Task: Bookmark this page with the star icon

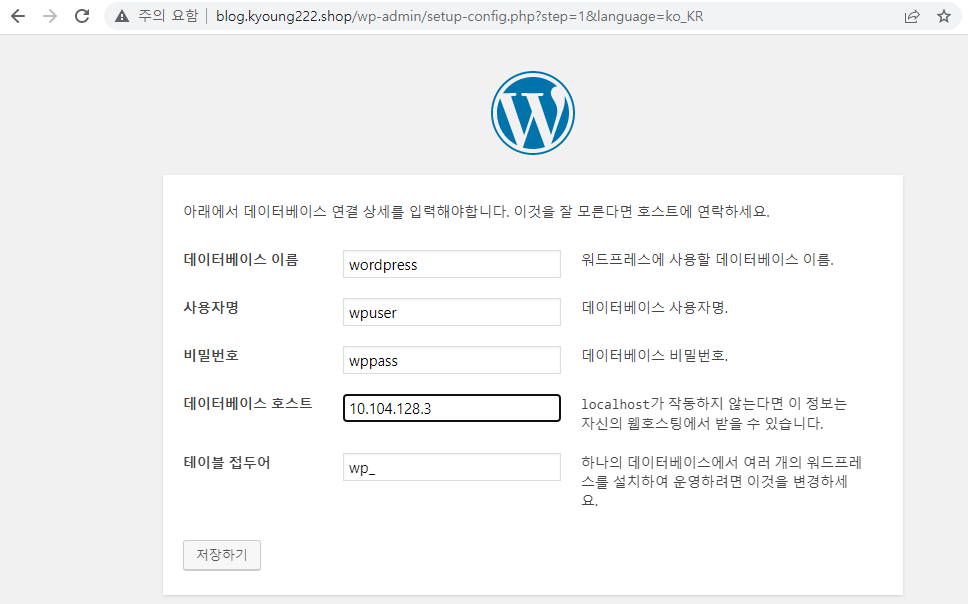Action: click(944, 16)
